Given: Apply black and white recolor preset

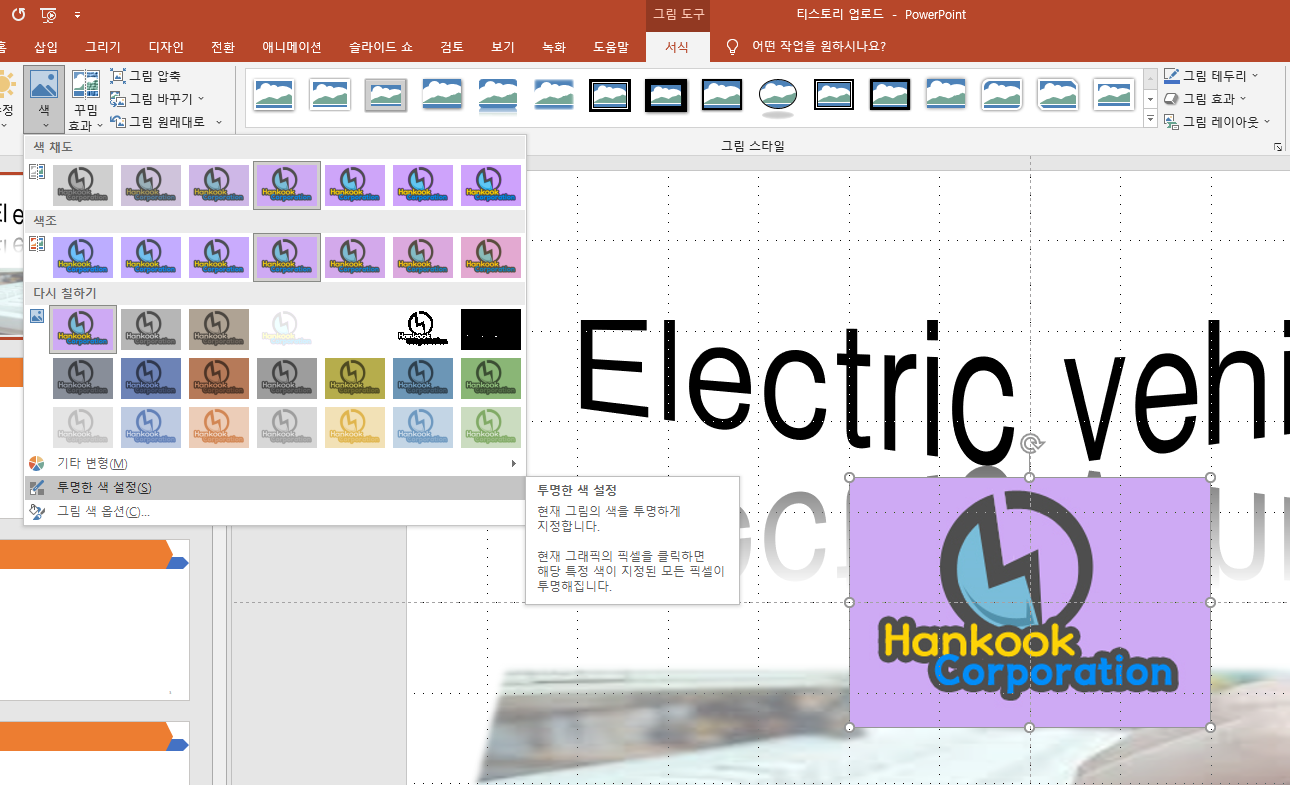Looking at the screenshot, I should tap(423, 329).
